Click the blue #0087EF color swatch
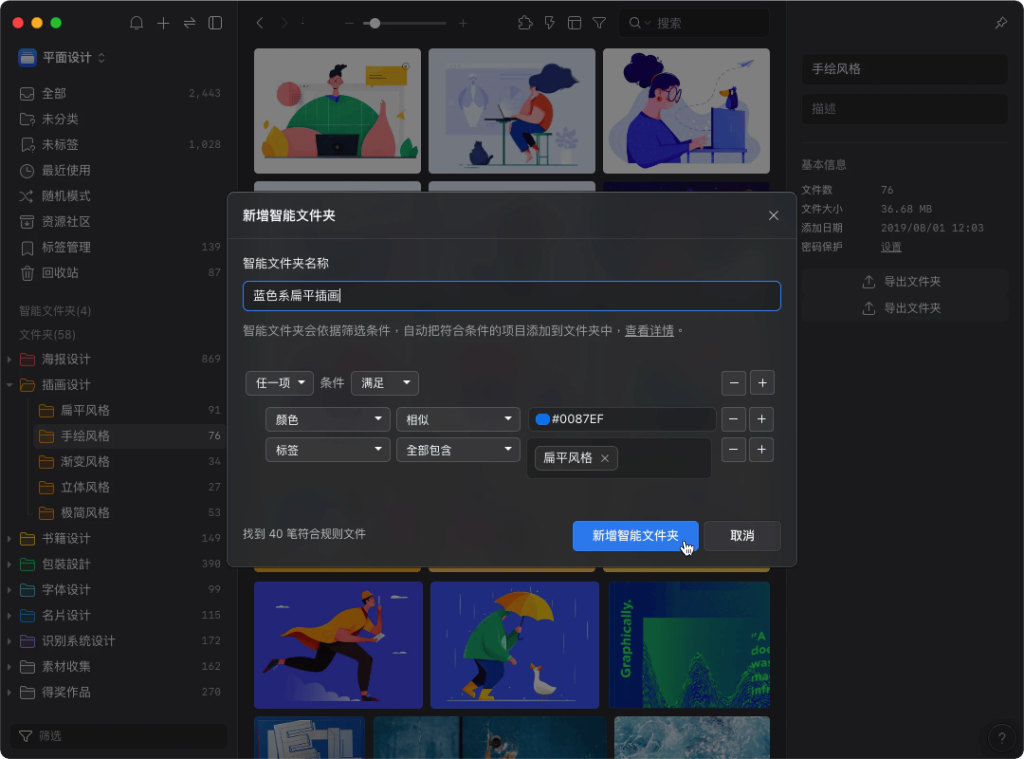1024x759 pixels. point(543,420)
